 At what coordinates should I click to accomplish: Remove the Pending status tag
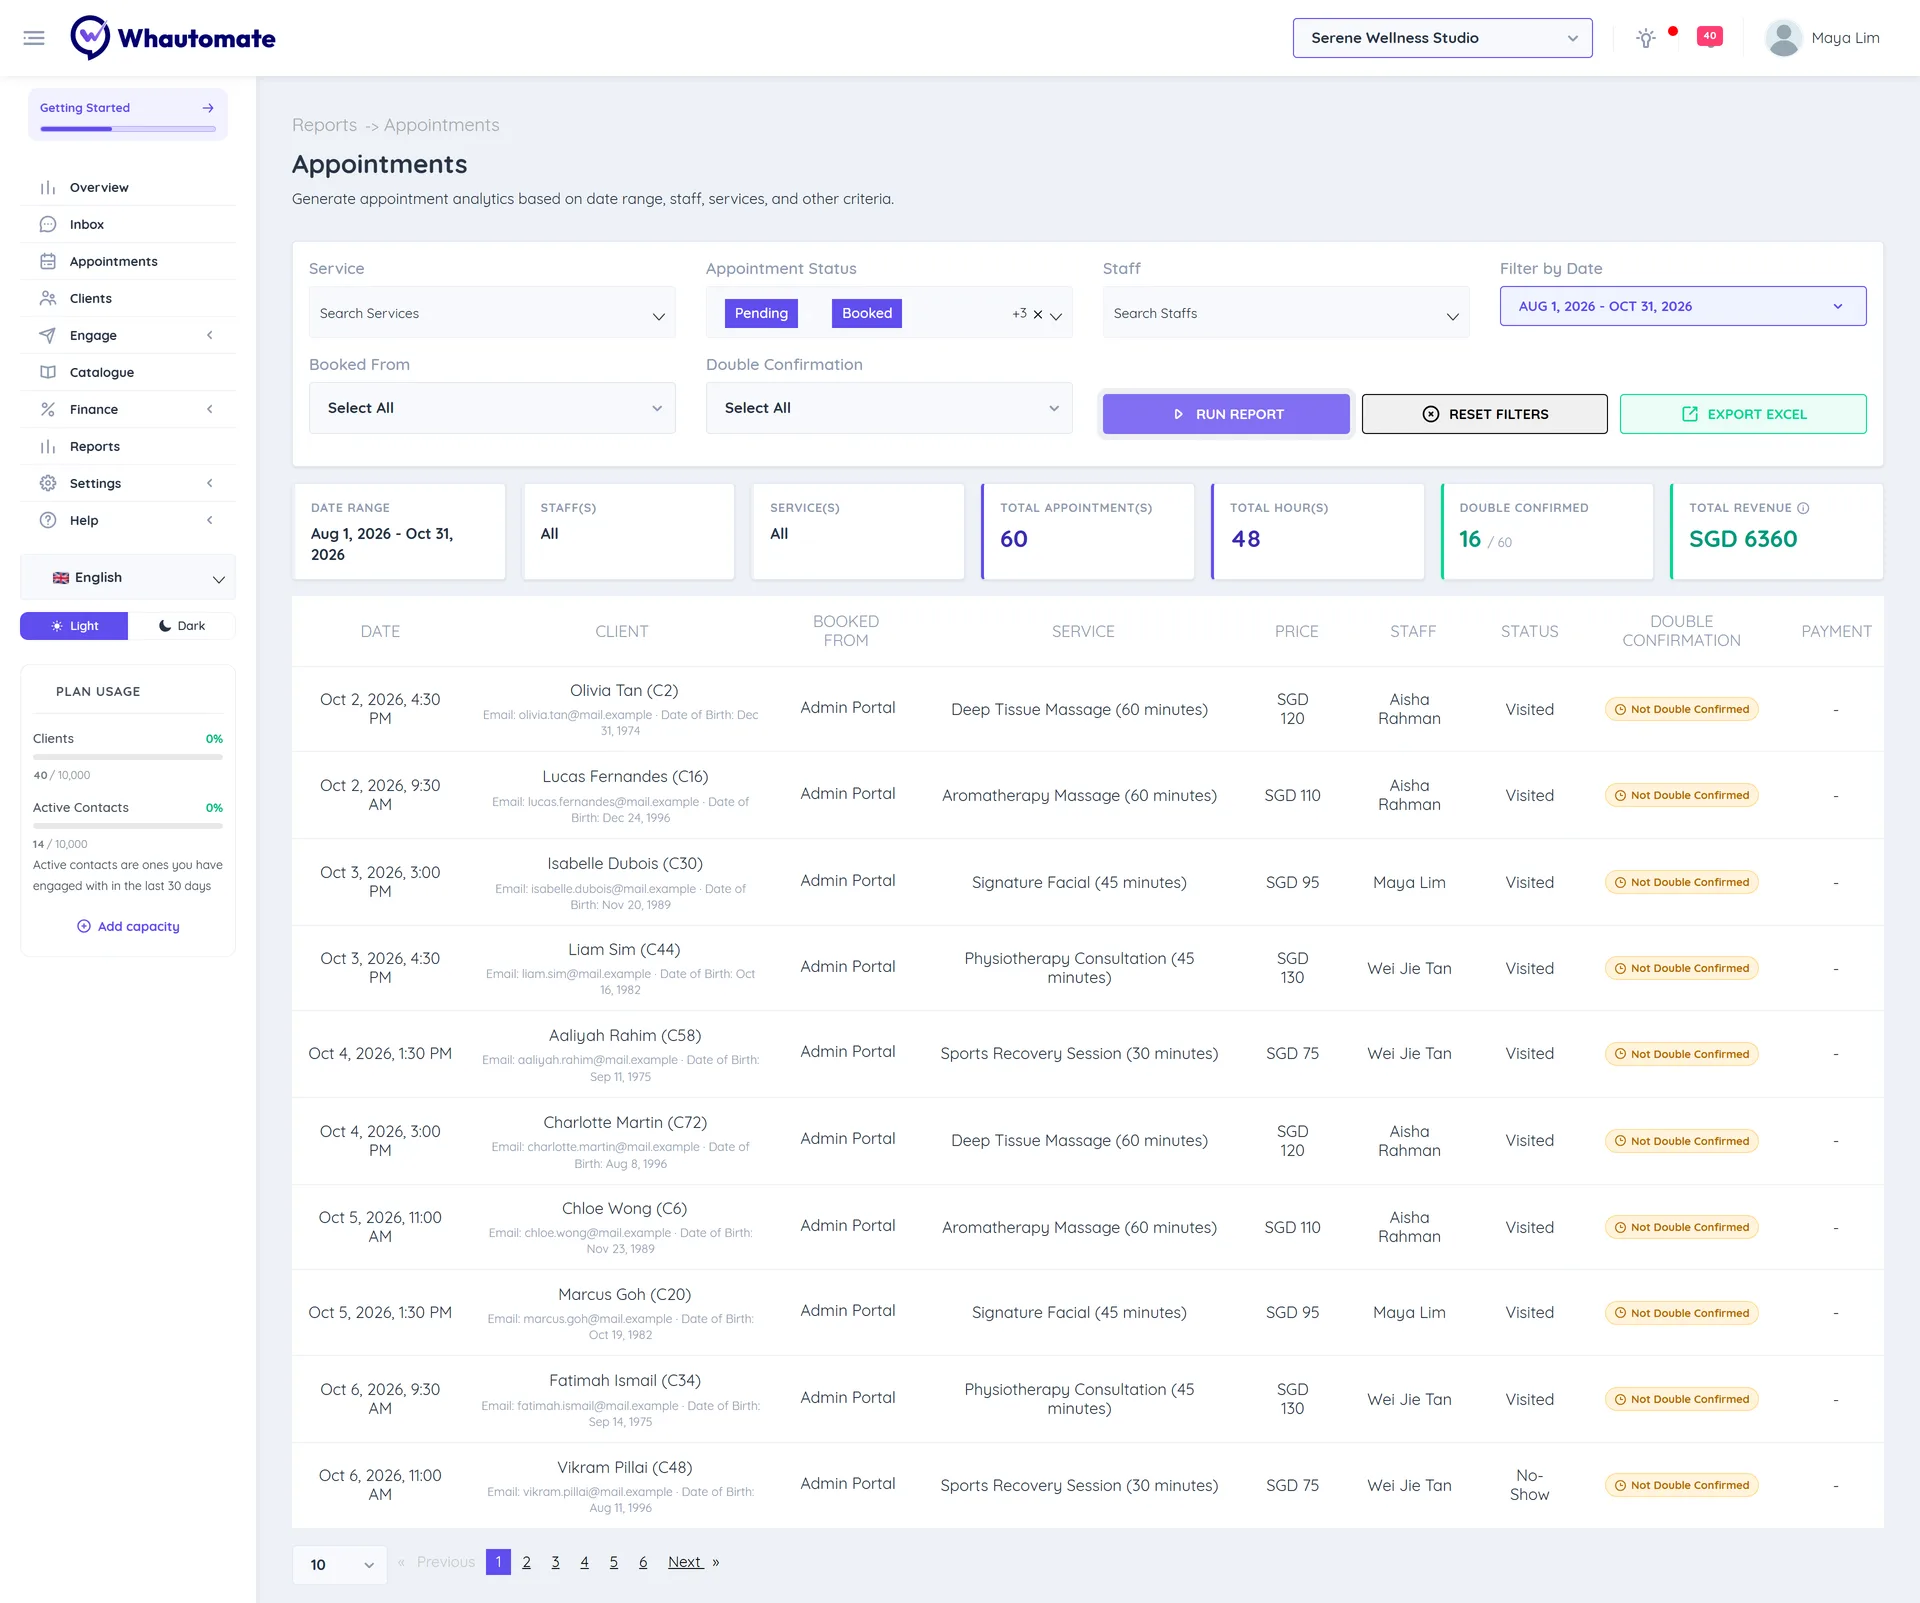761,313
